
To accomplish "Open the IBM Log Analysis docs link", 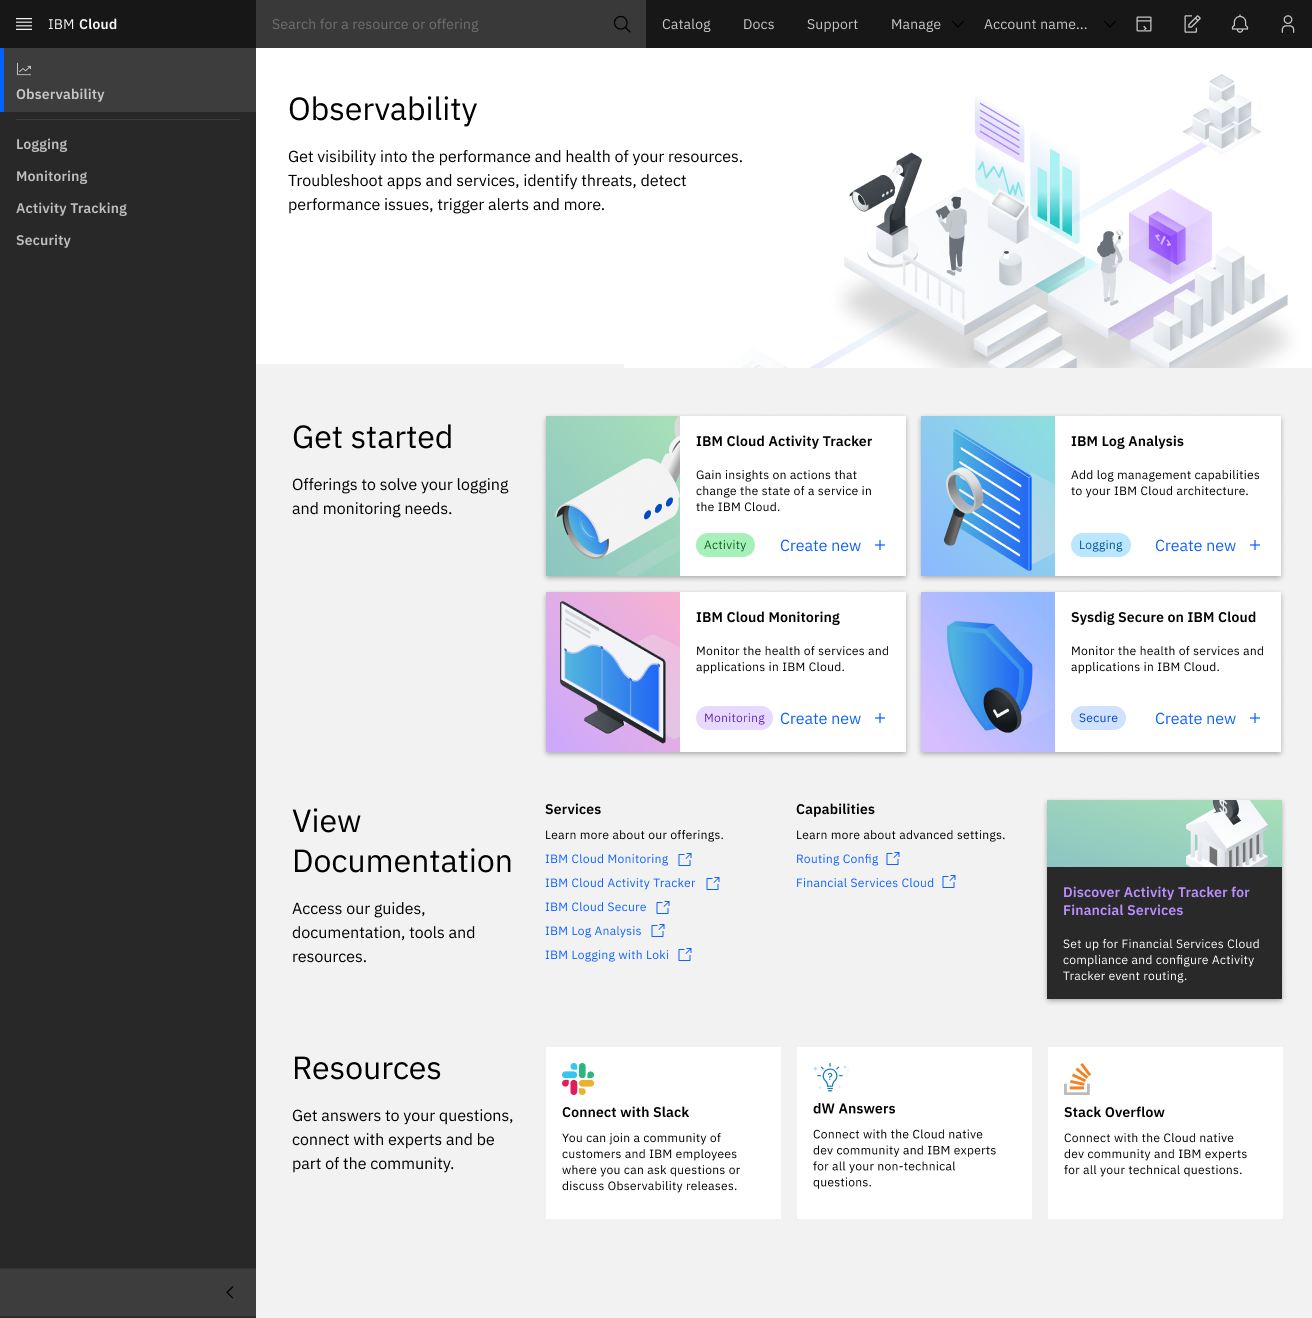I will pyautogui.click(x=593, y=931).
